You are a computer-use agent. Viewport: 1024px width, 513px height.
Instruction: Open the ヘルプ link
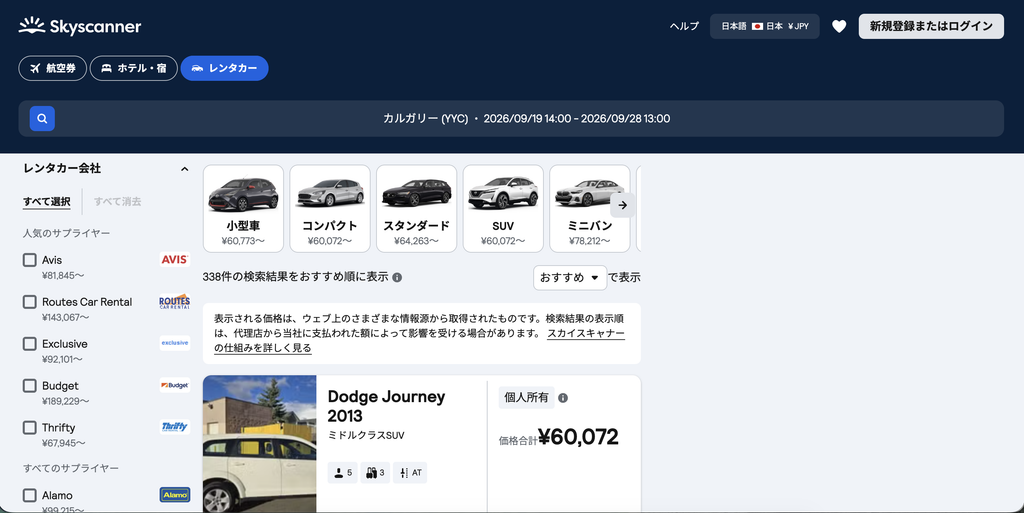point(684,26)
